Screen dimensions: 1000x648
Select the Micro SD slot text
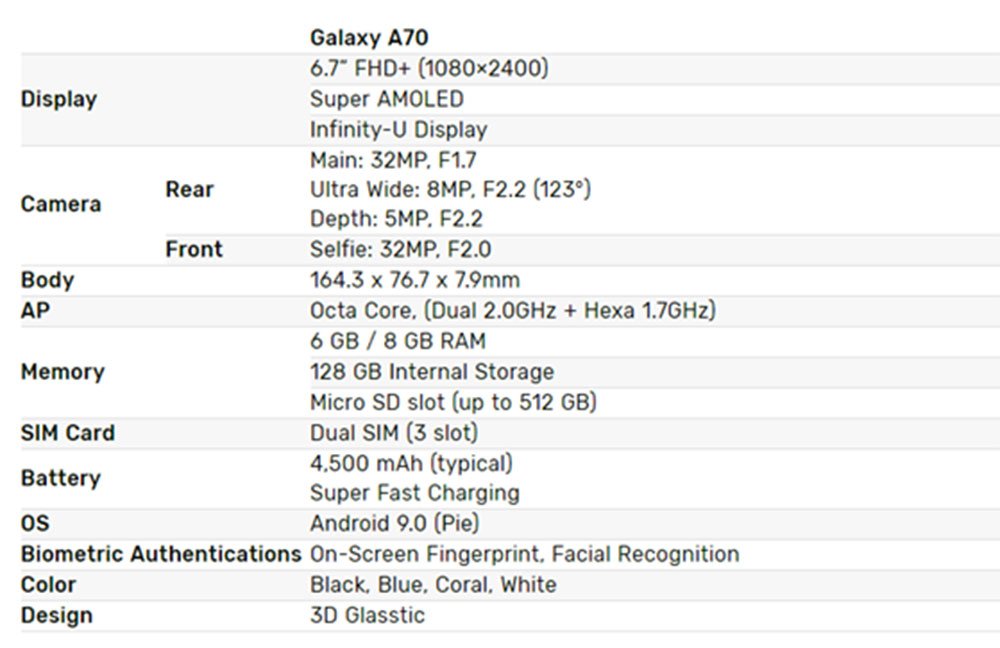point(453,402)
